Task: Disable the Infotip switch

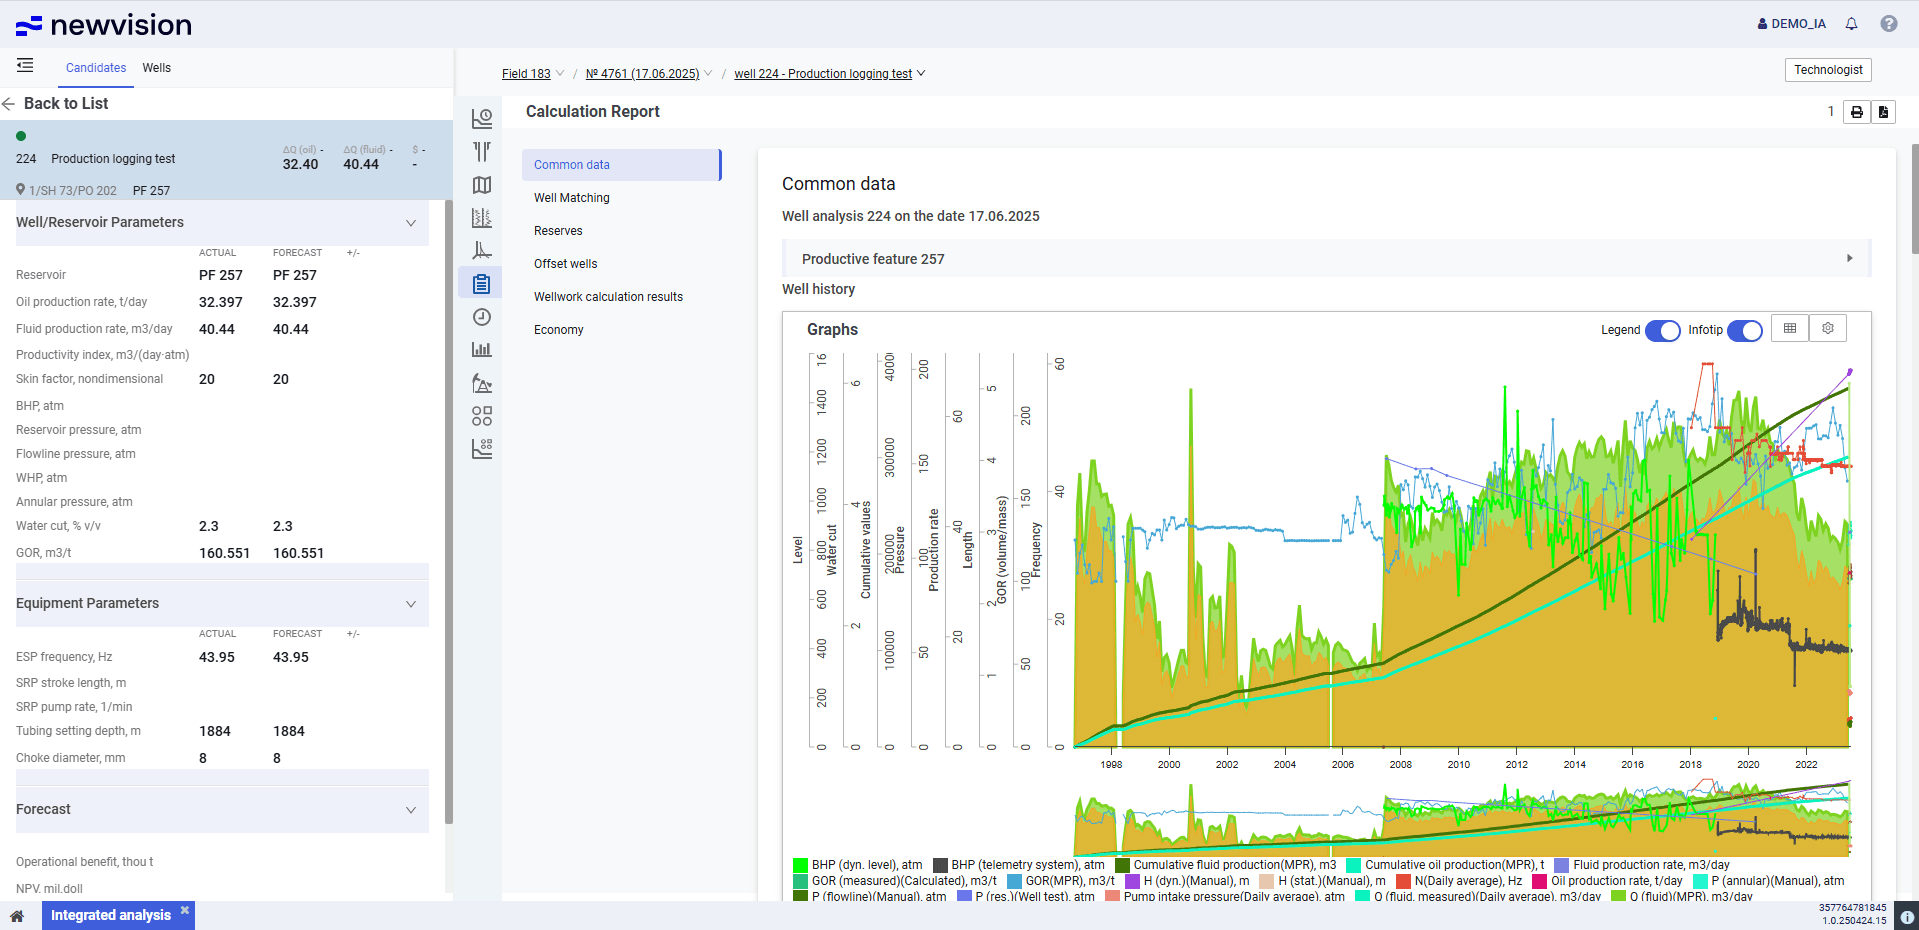Action: pos(1744,330)
